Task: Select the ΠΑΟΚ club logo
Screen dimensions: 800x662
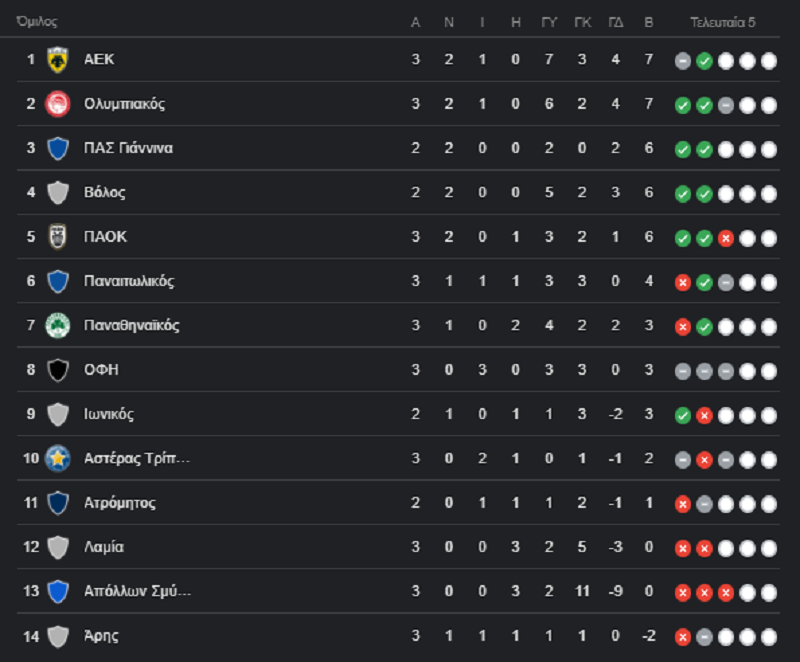Action: (x=58, y=237)
